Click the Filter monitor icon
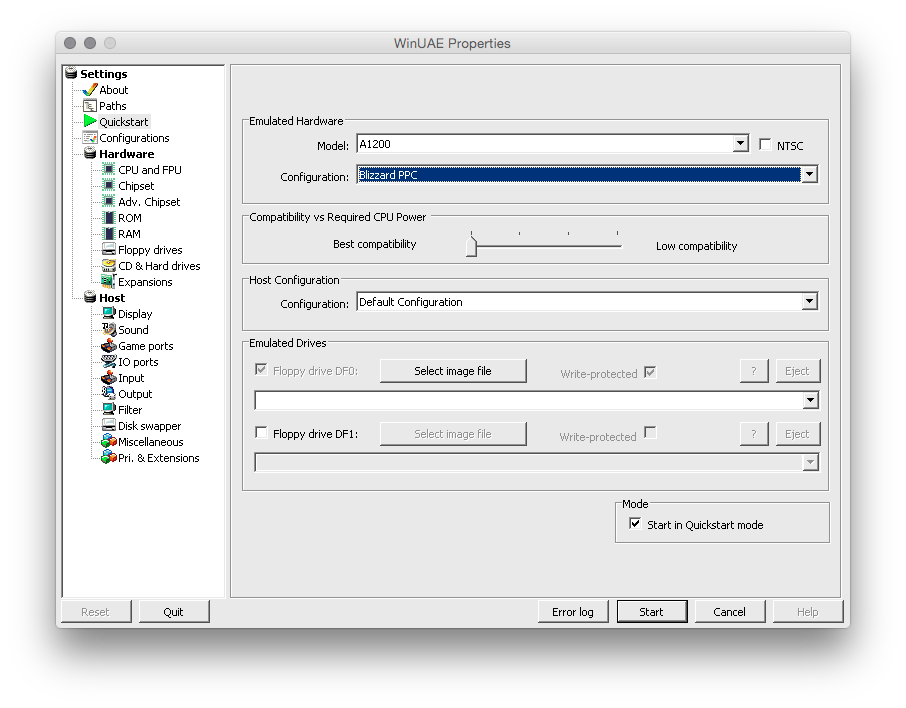This screenshot has height=708, width=906. tap(109, 409)
